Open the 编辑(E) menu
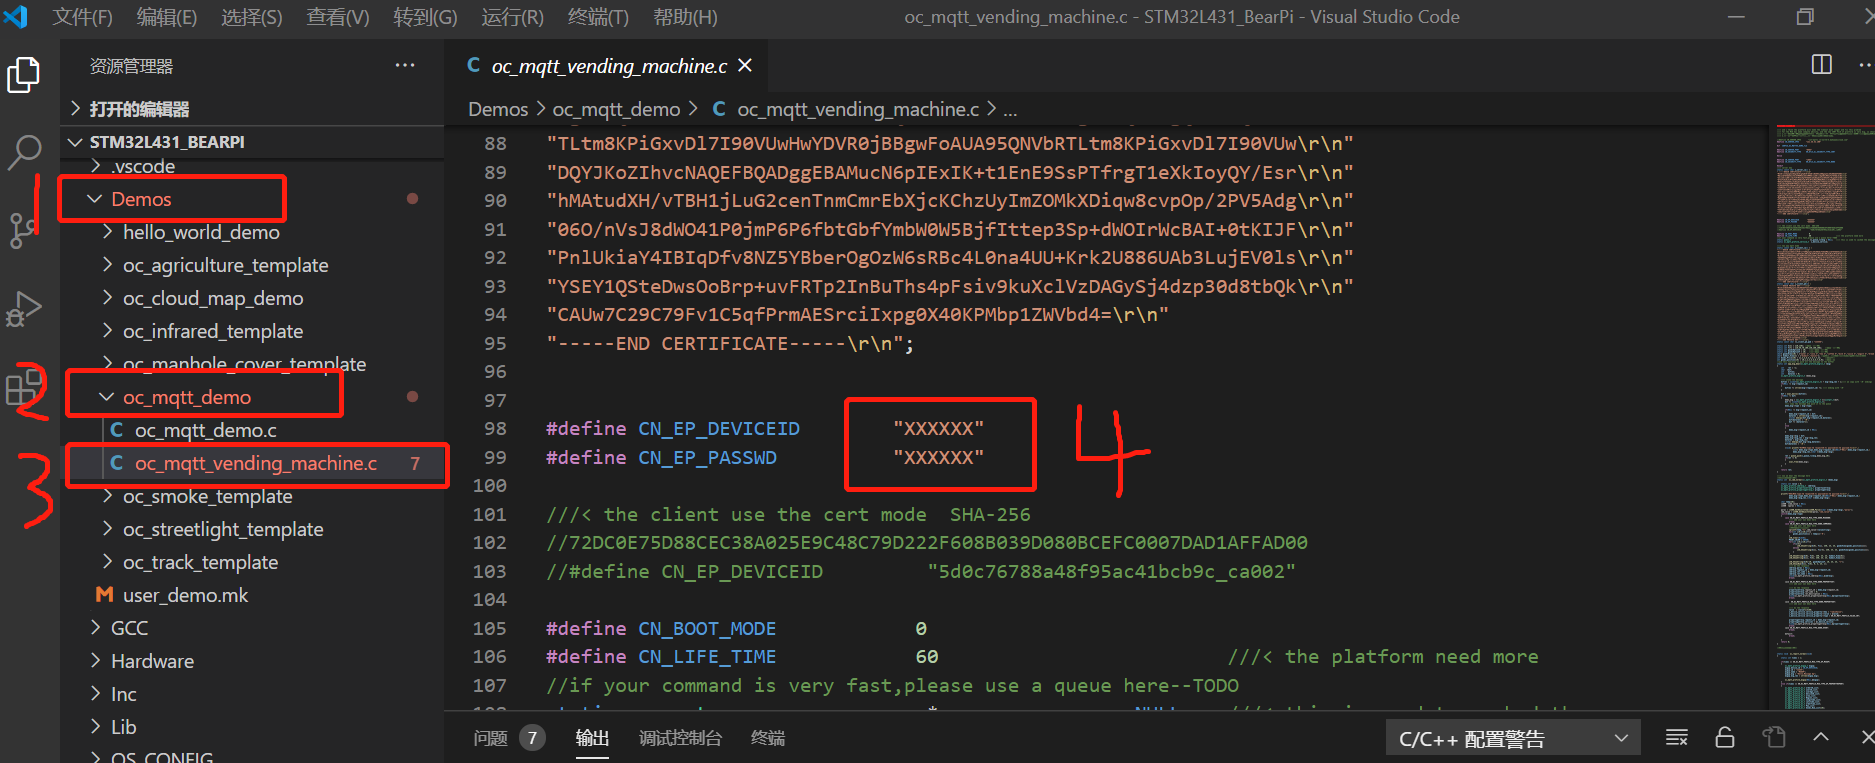1875x763 pixels. pyautogui.click(x=167, y=17)
